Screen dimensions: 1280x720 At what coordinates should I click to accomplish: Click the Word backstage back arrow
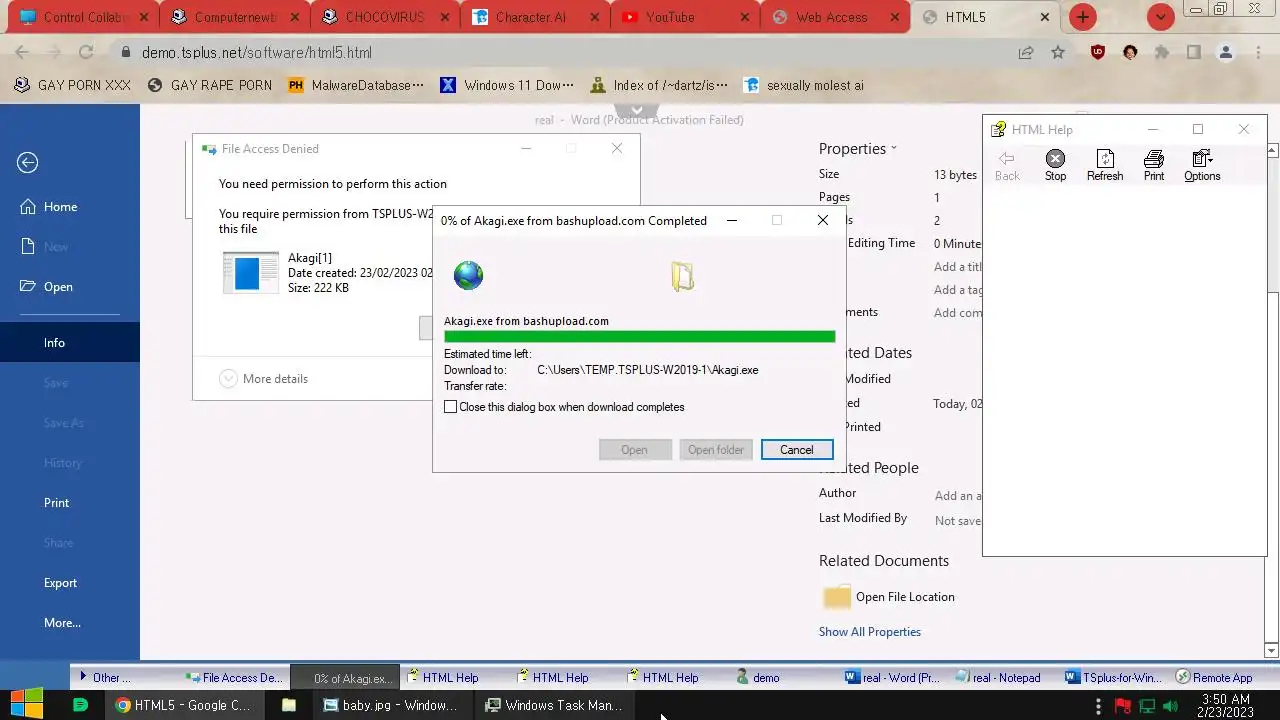click(x=28, y=163)
